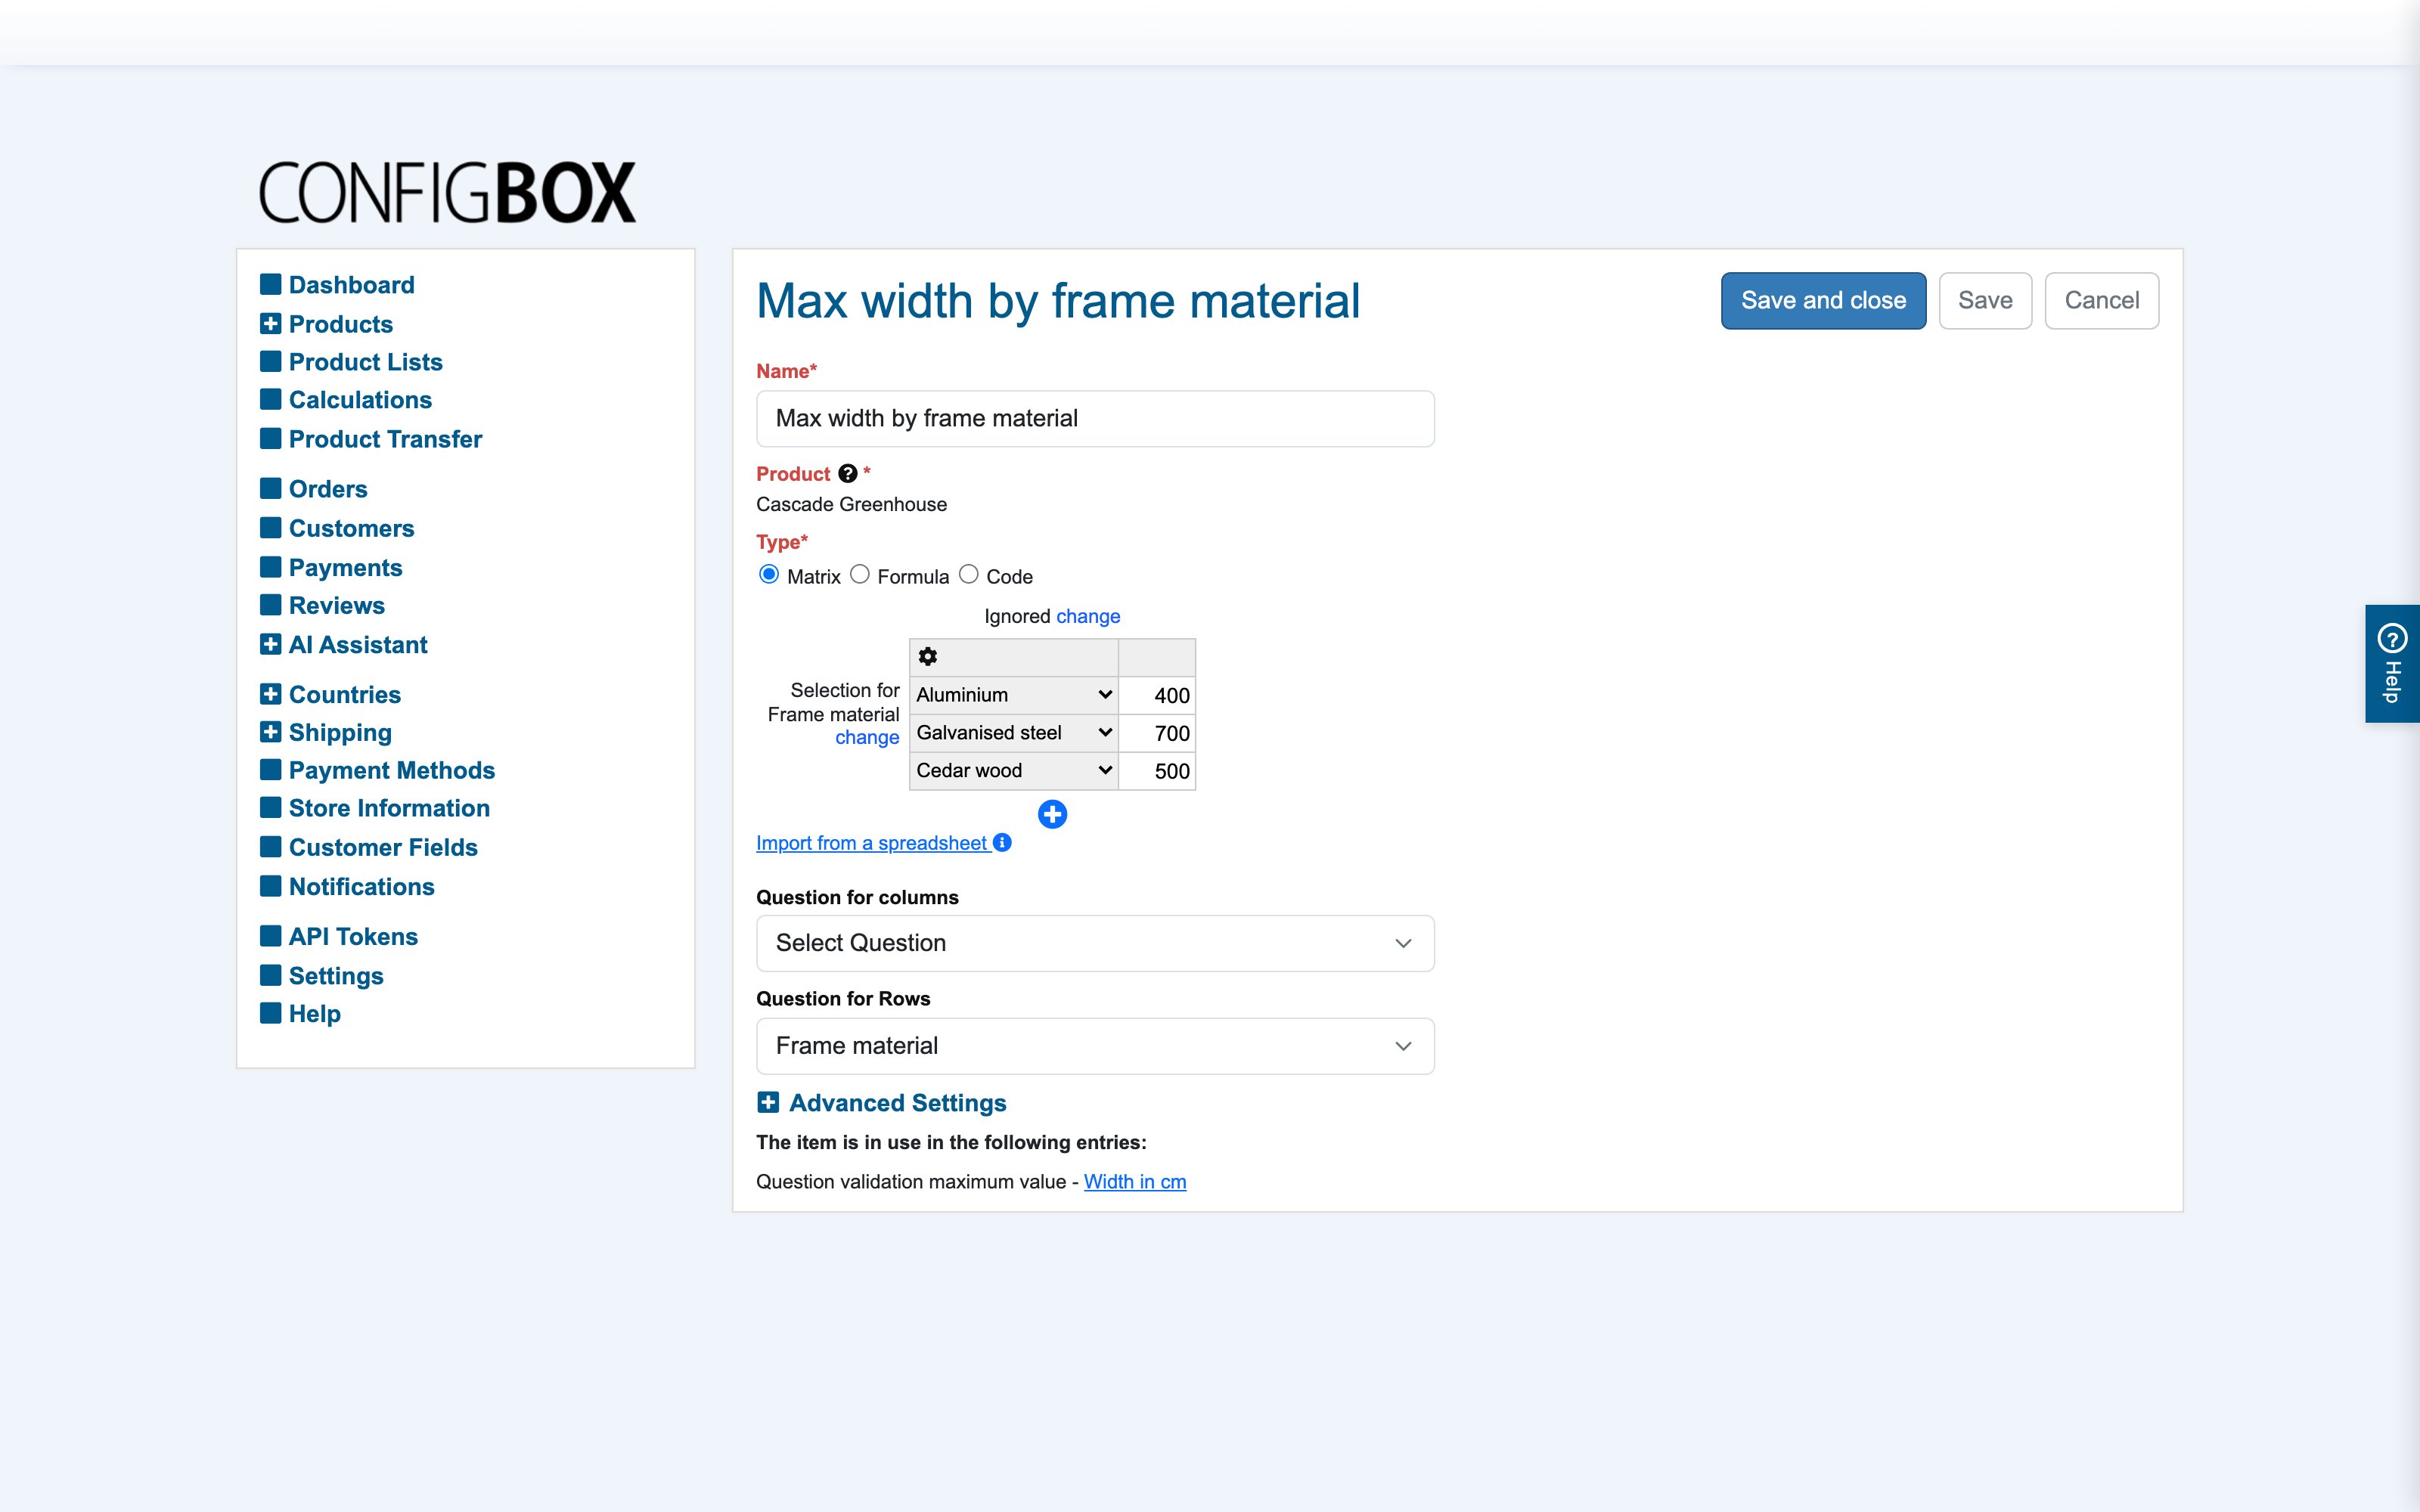Open Question for columns dropdown
This screenshot has width=2420, height=1512.
[1095, 943]
